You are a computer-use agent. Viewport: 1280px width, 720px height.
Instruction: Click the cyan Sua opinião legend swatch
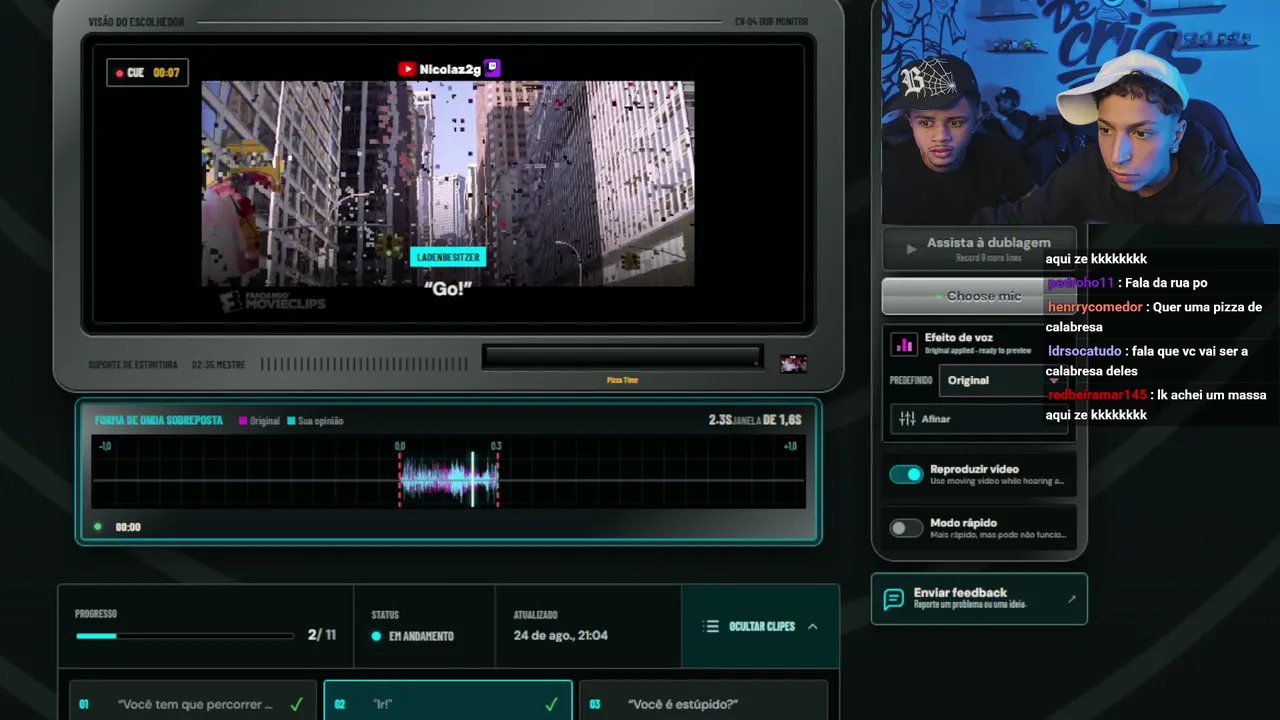tap(291, 421)
